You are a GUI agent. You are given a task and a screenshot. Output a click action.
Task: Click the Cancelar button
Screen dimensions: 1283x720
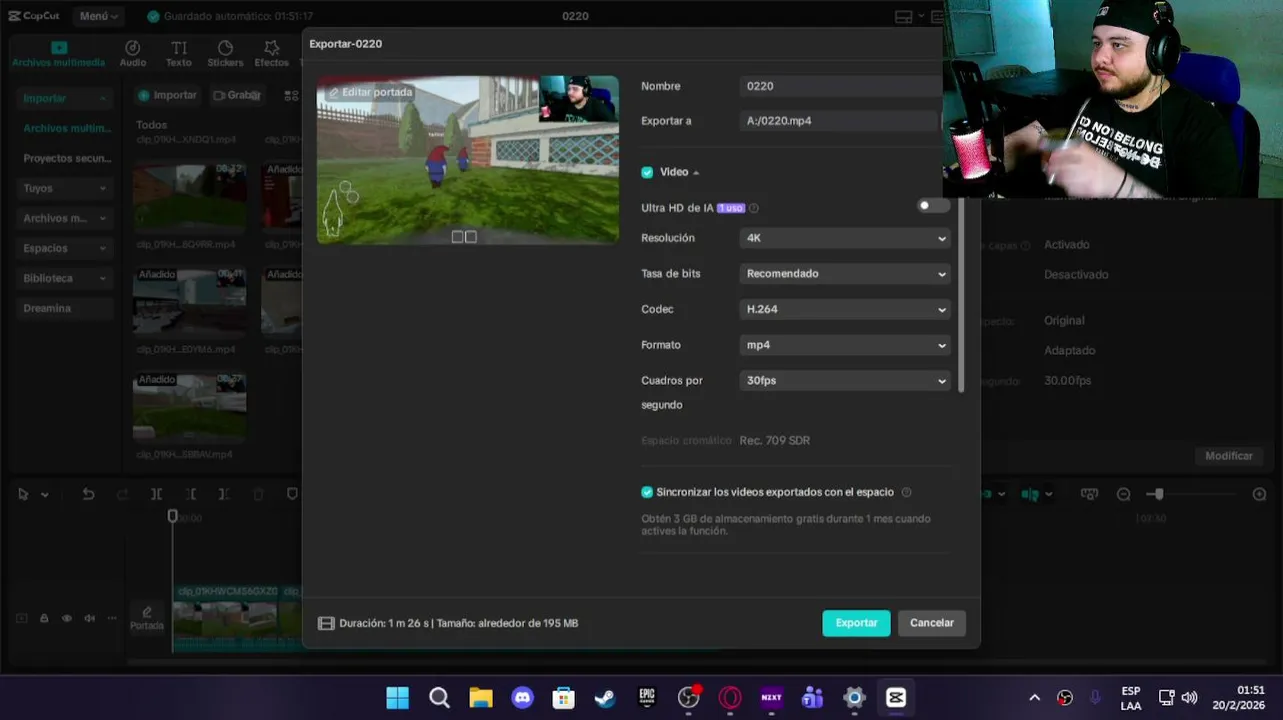pyautogui.click(x=931, y=623)
